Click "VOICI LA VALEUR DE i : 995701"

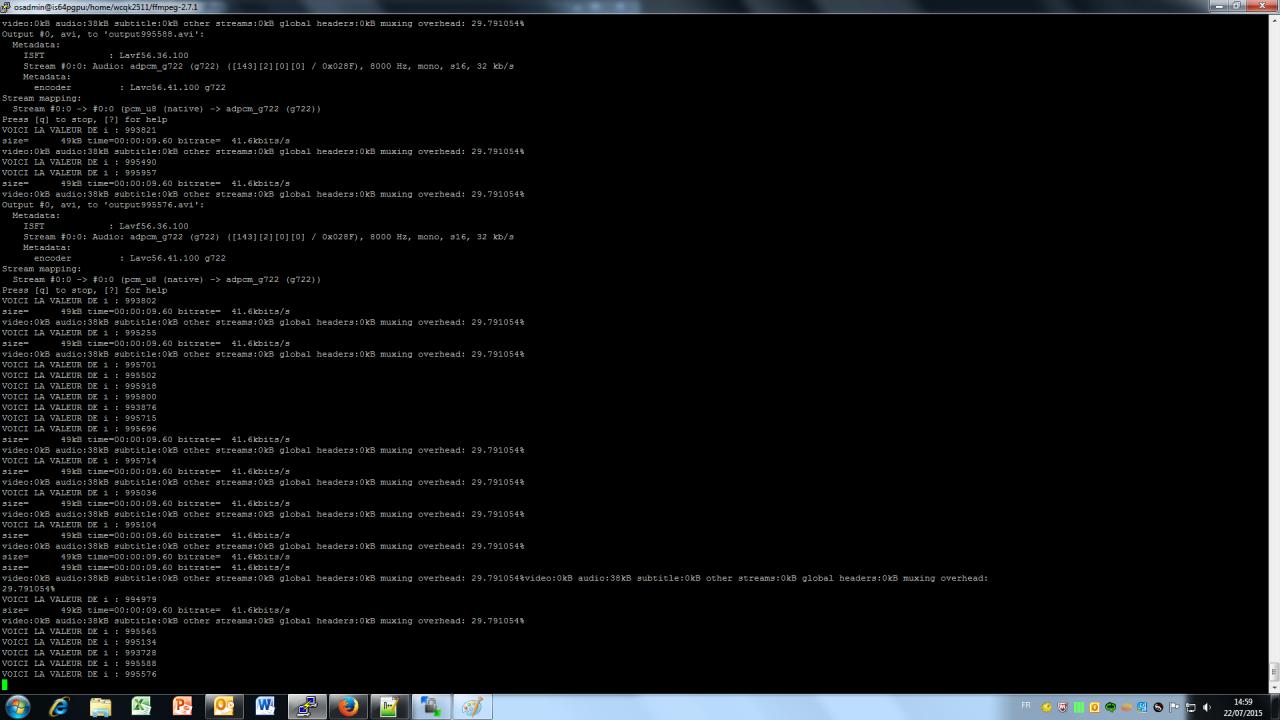click(x=79, y=365)
